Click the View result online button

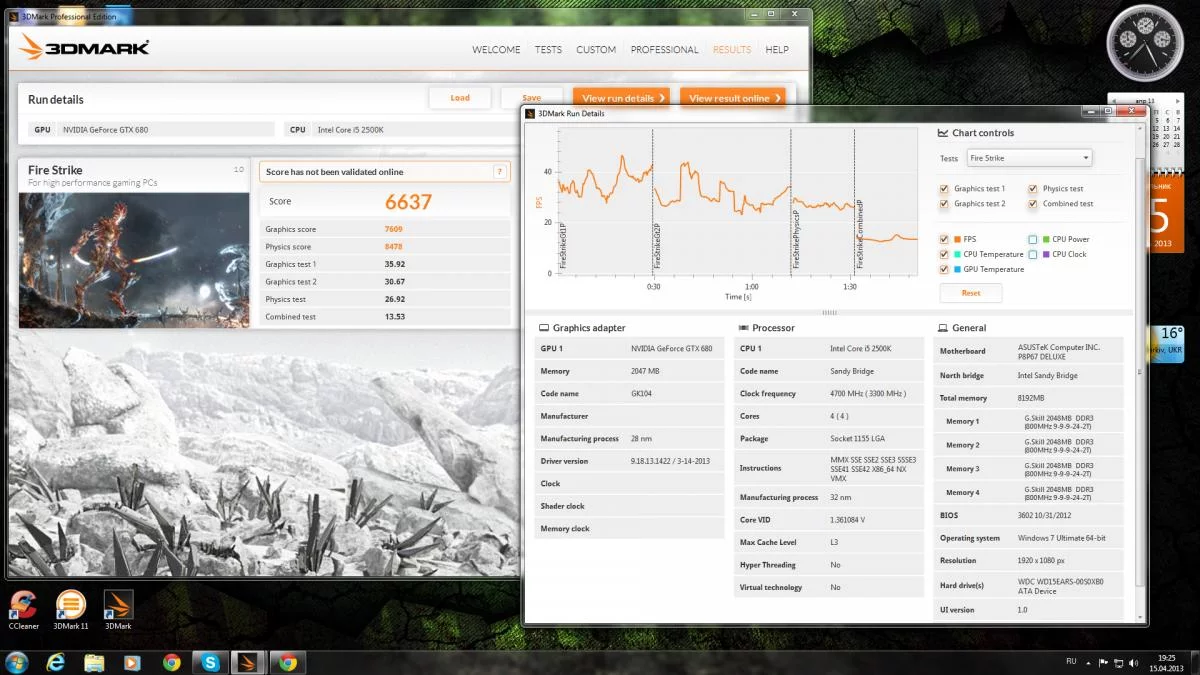[x=732, y=98]
